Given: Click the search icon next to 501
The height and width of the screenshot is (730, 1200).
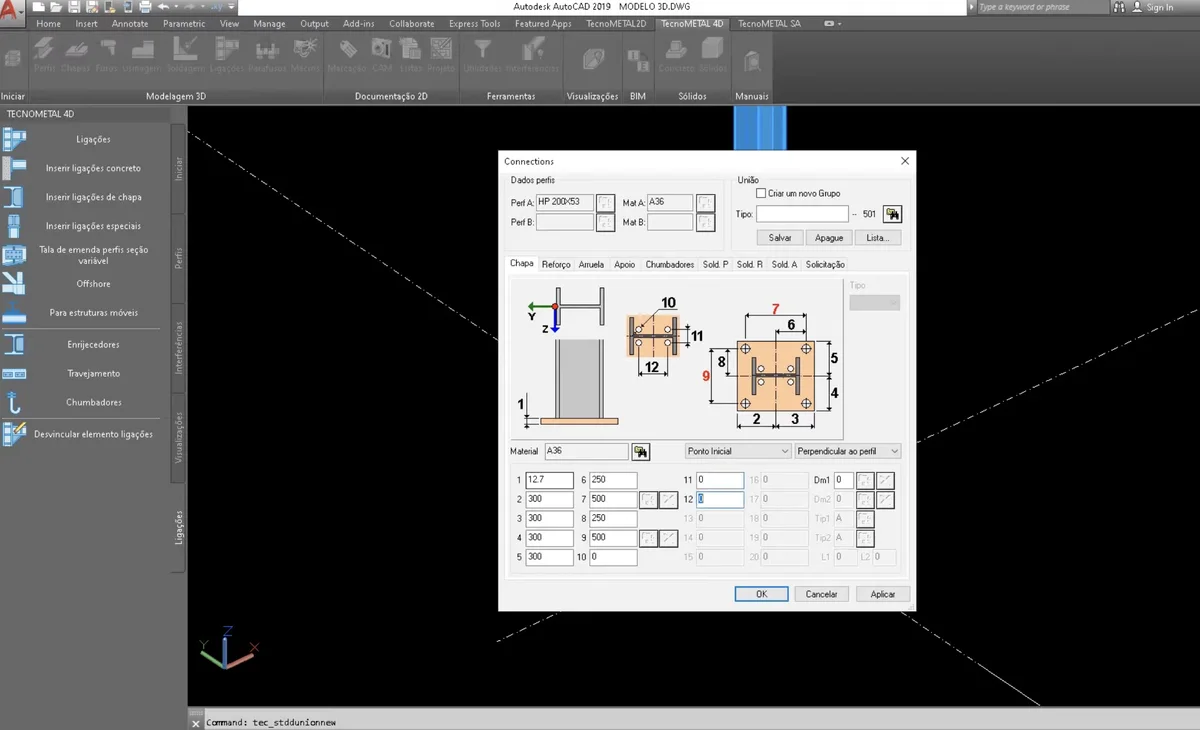Looking at the screenshot, I should click(x=891, y=213).
